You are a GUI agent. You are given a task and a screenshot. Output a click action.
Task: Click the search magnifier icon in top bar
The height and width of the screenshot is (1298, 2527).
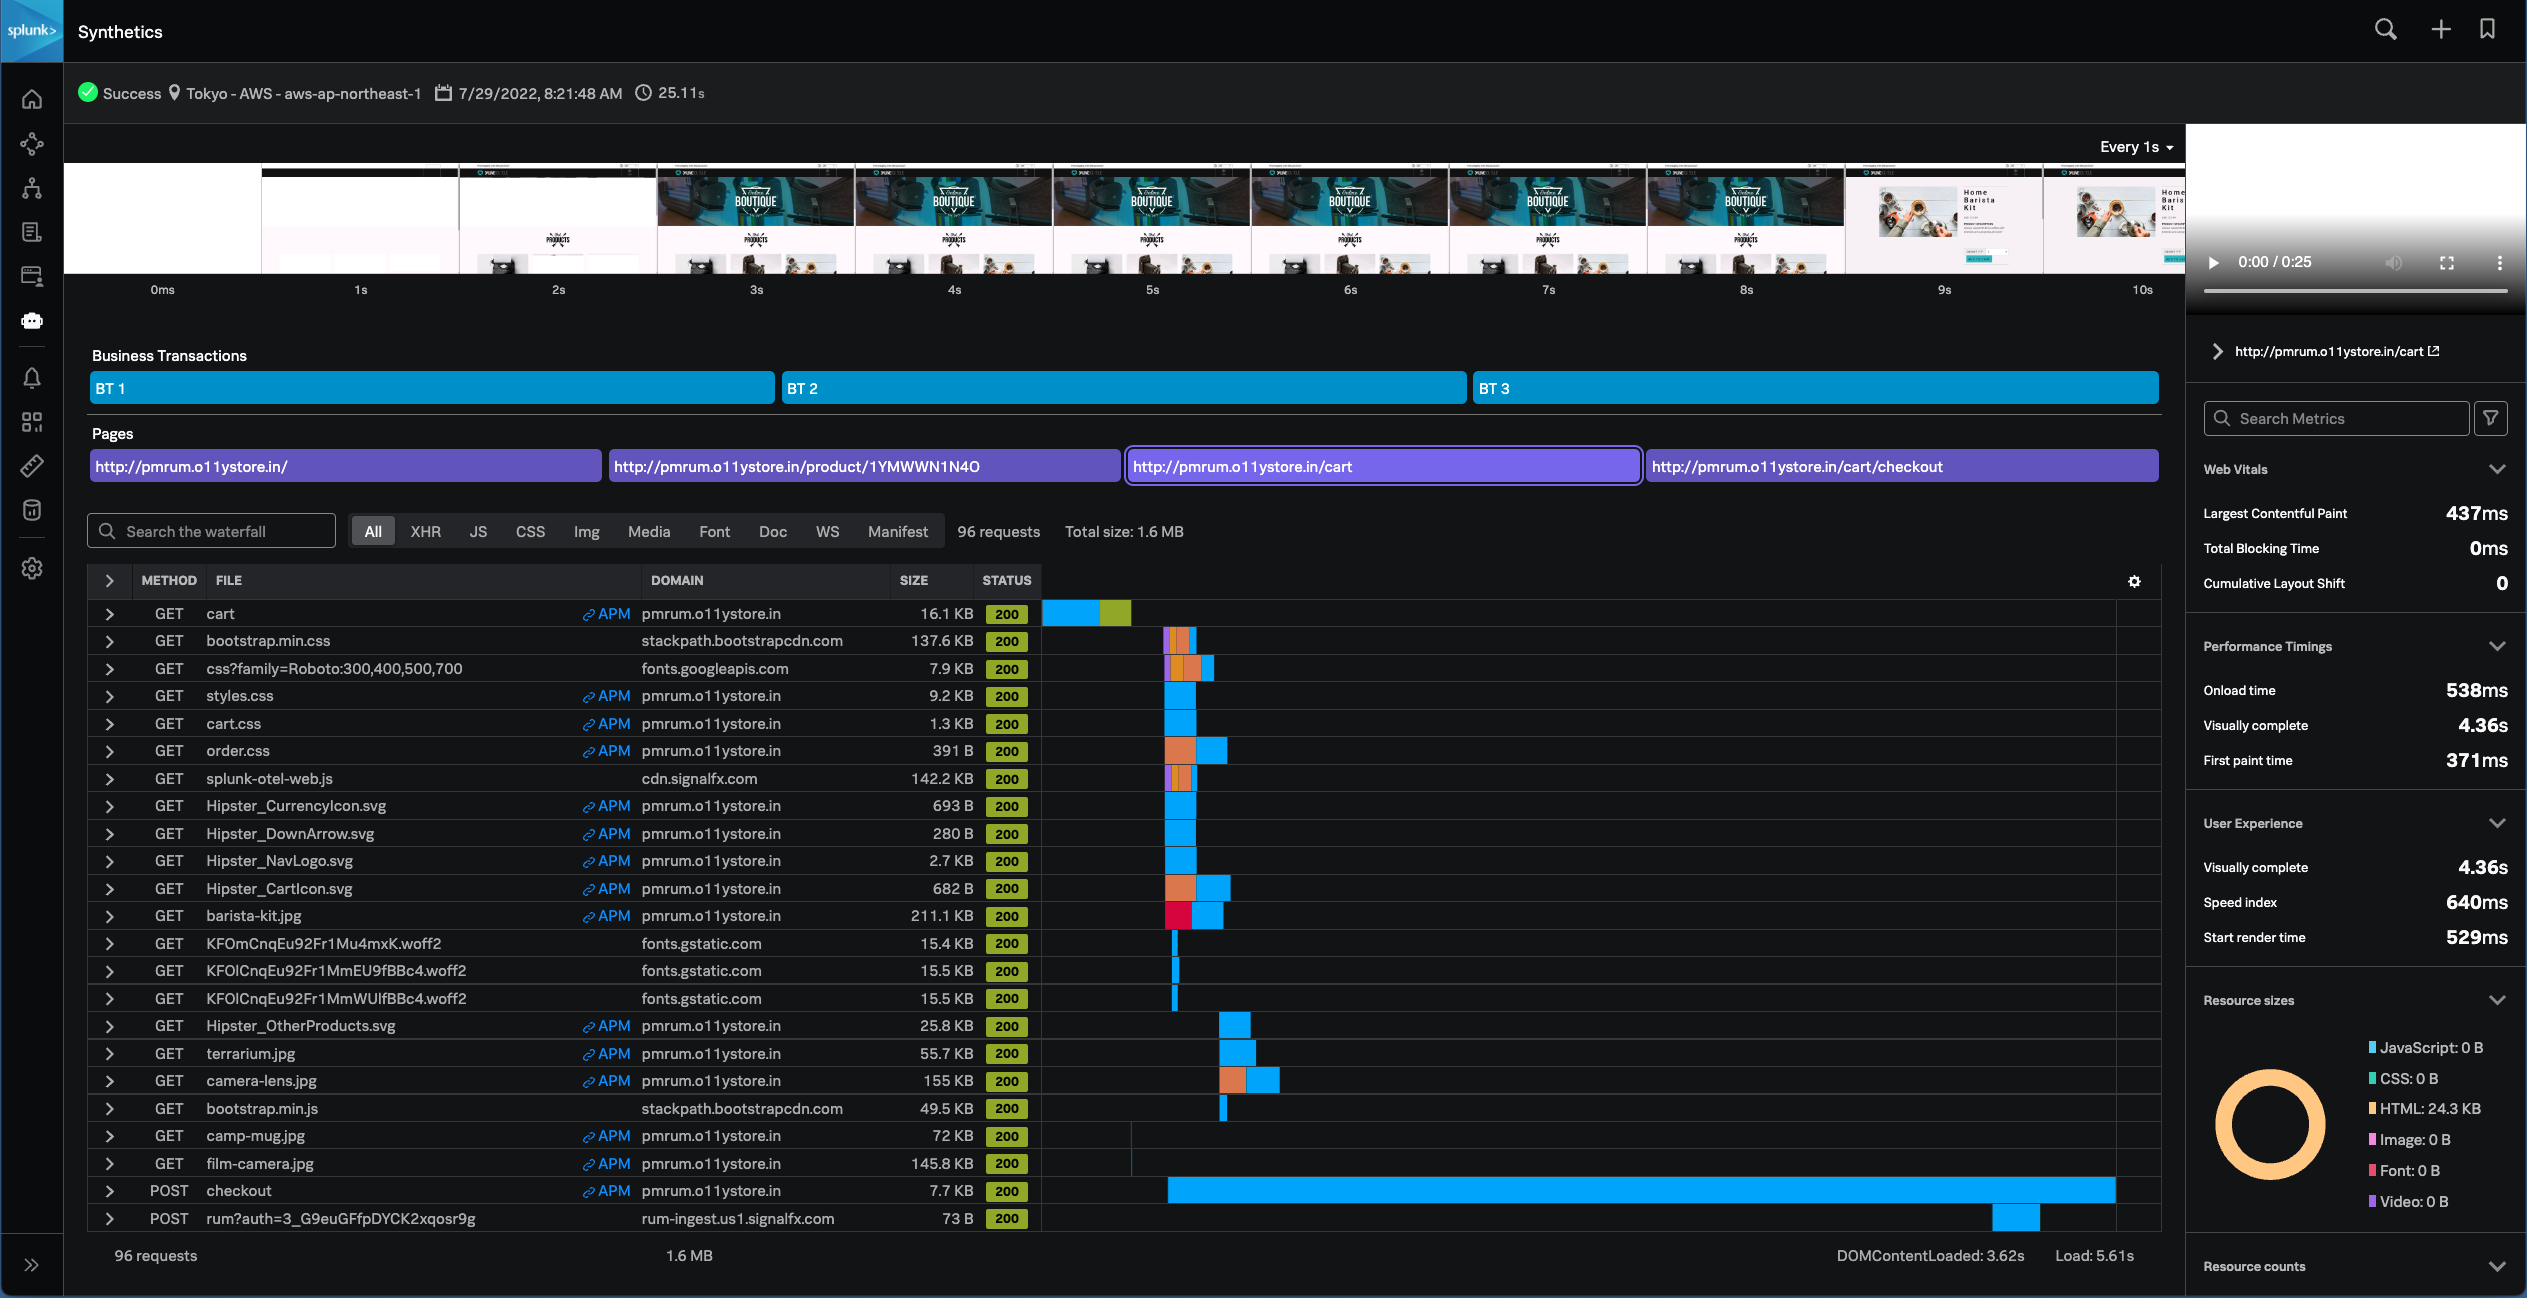[x=2385, y=29]
